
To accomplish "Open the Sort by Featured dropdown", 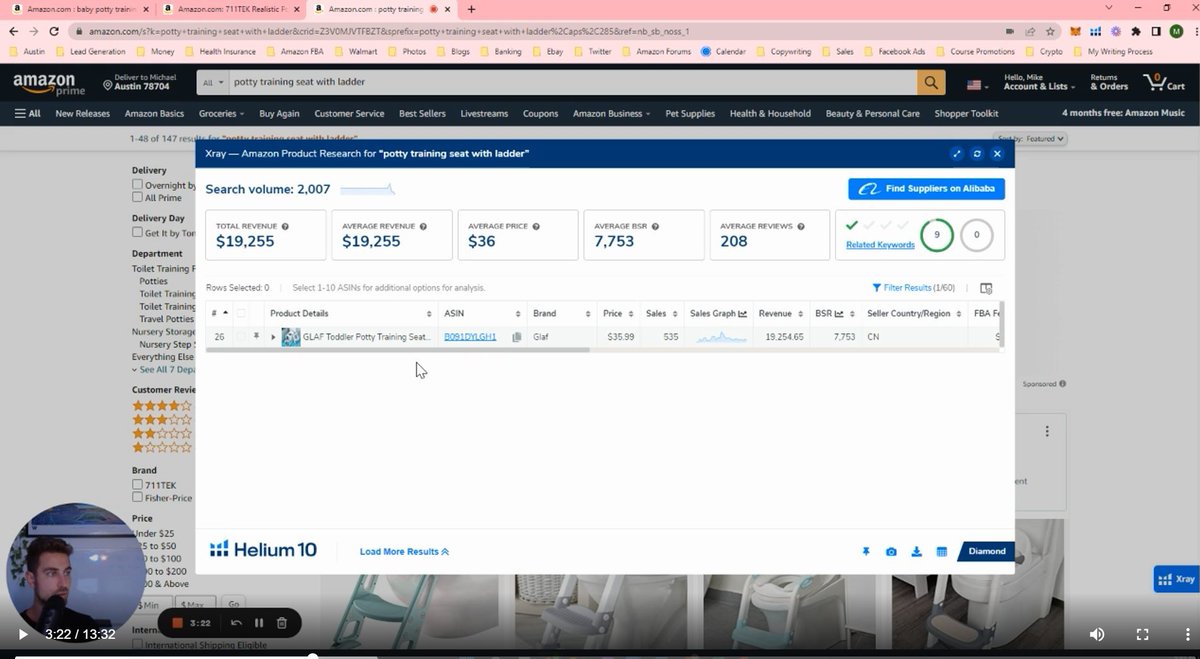I will click(1032, 139).
